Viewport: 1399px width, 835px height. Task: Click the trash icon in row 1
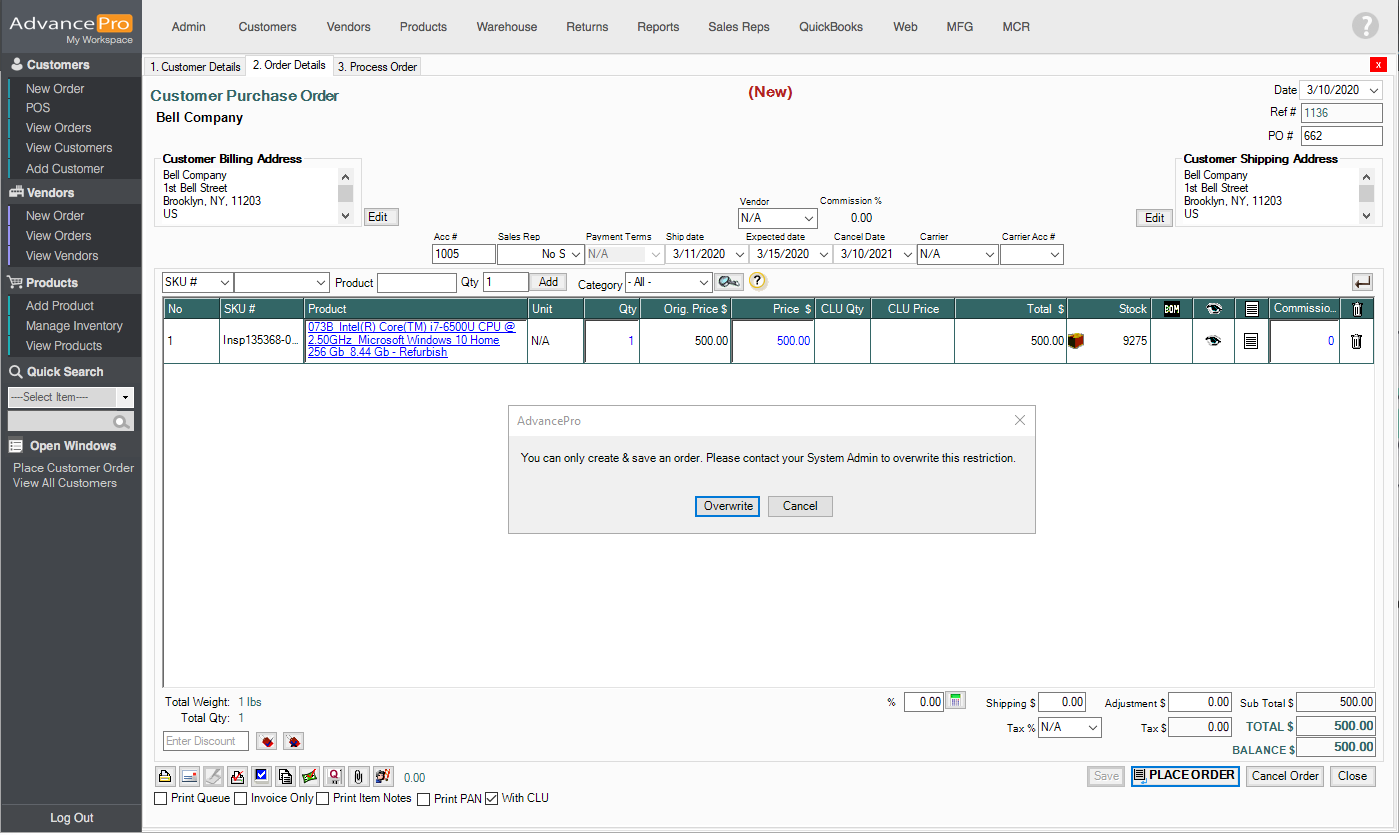click(x=1356, y=341)
